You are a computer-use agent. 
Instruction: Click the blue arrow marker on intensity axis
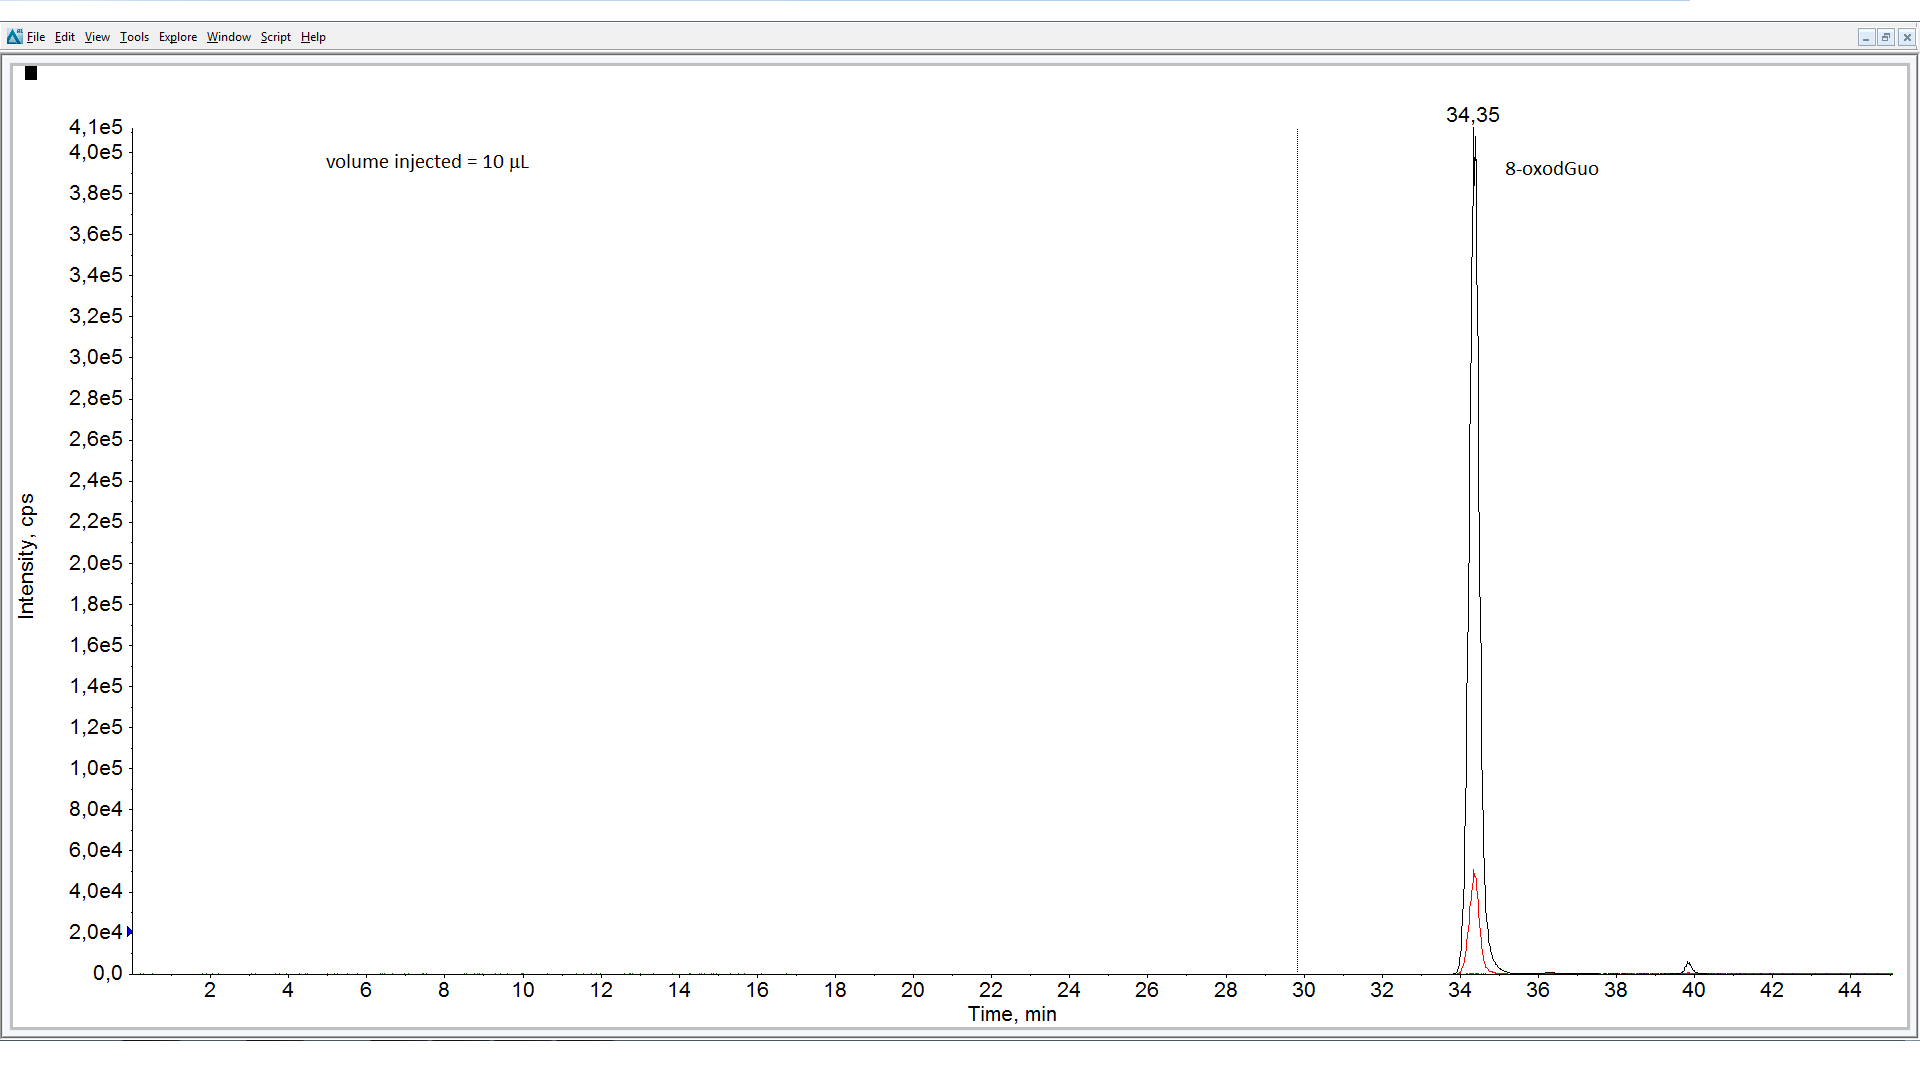point(129,932)
